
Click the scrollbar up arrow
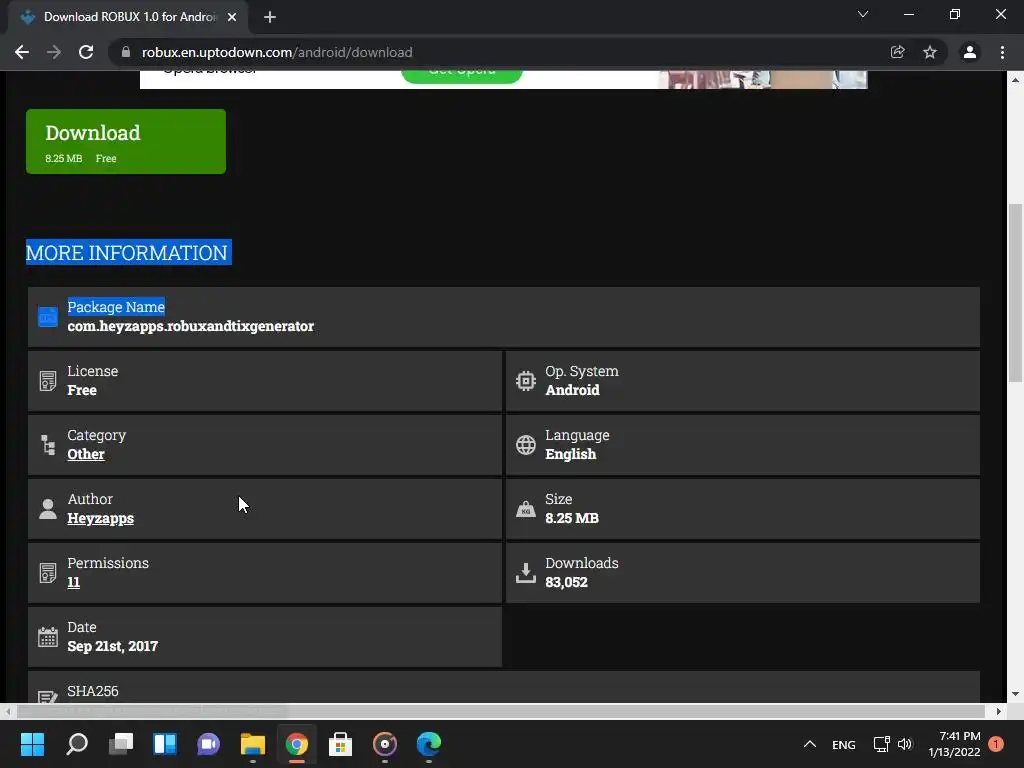pyautogui.click(x=1015, y=80)
